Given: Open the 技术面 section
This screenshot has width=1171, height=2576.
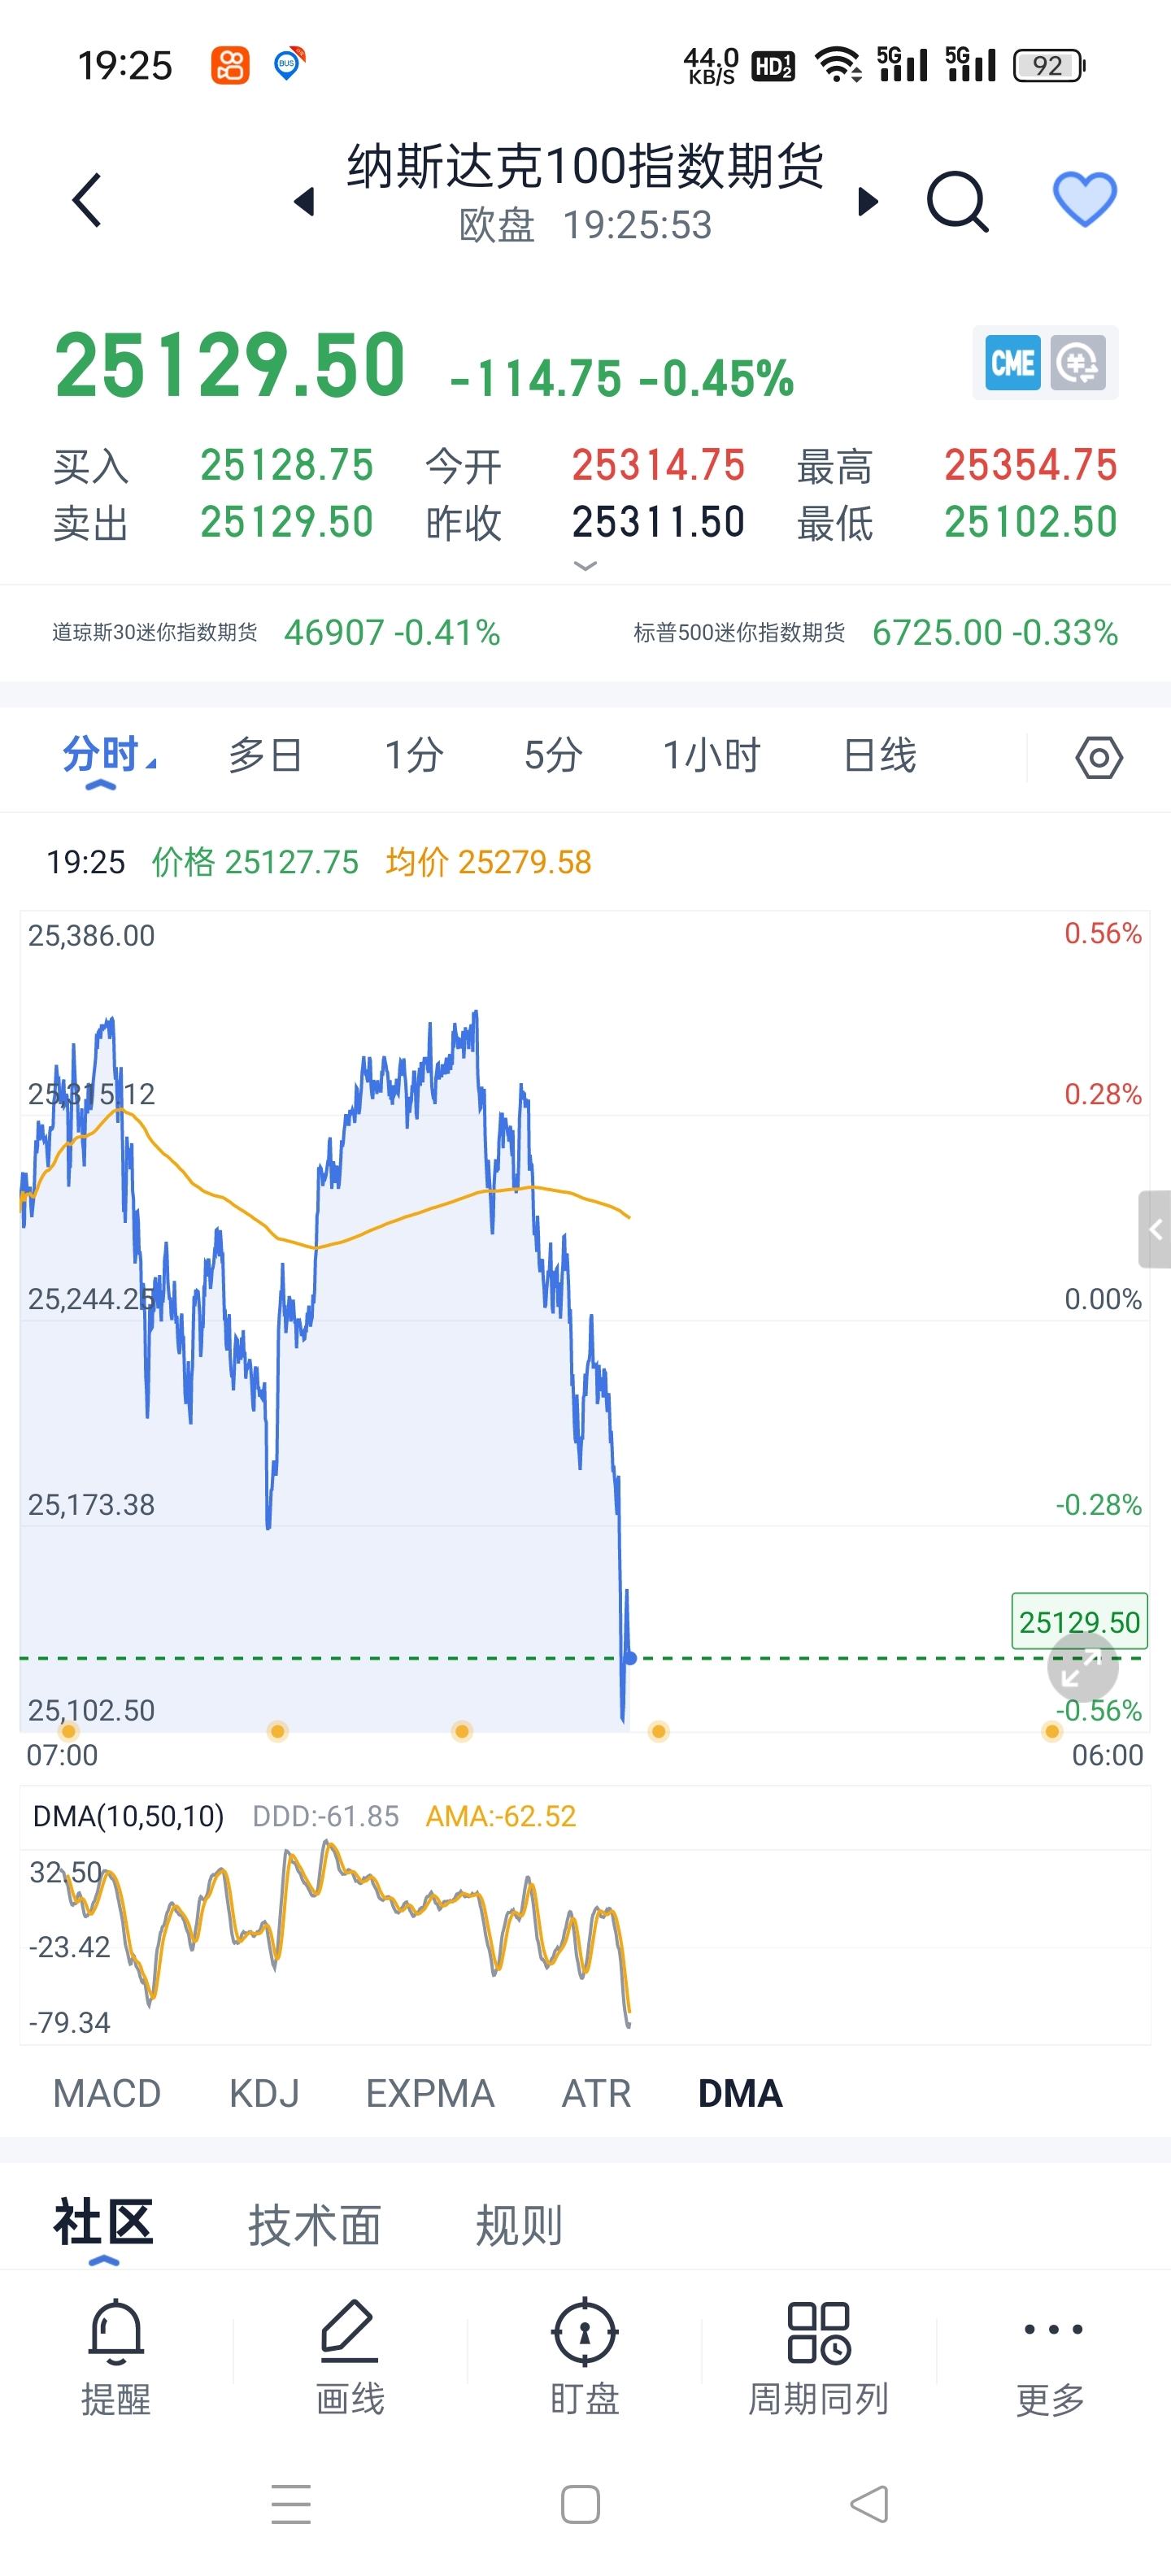Looking at the screenshot, I should click(x=315, y=2226).
